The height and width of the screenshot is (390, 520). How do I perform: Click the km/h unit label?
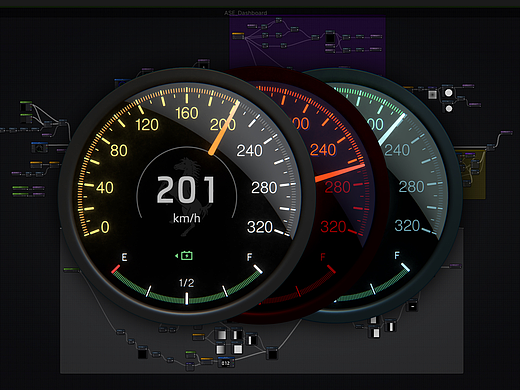[187, 218]
